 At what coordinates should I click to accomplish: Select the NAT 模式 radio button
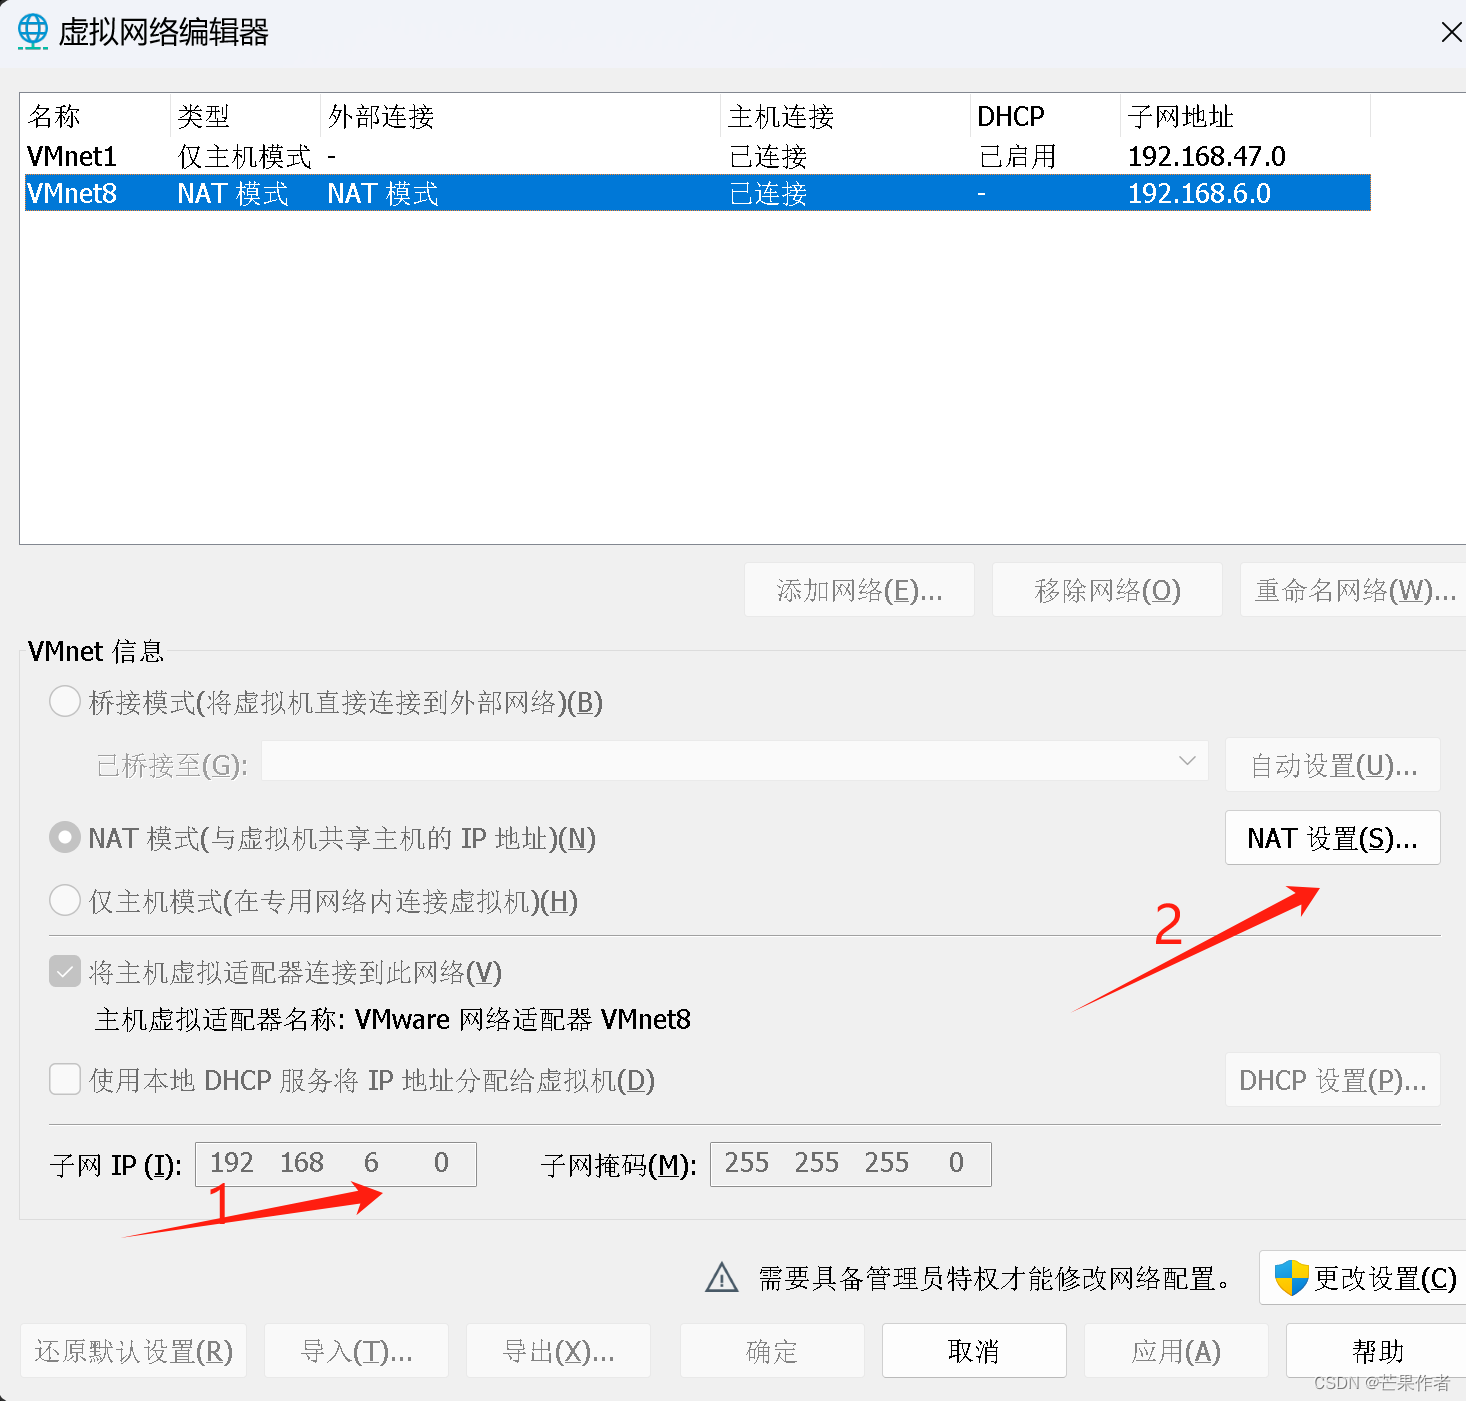point(65,837)
